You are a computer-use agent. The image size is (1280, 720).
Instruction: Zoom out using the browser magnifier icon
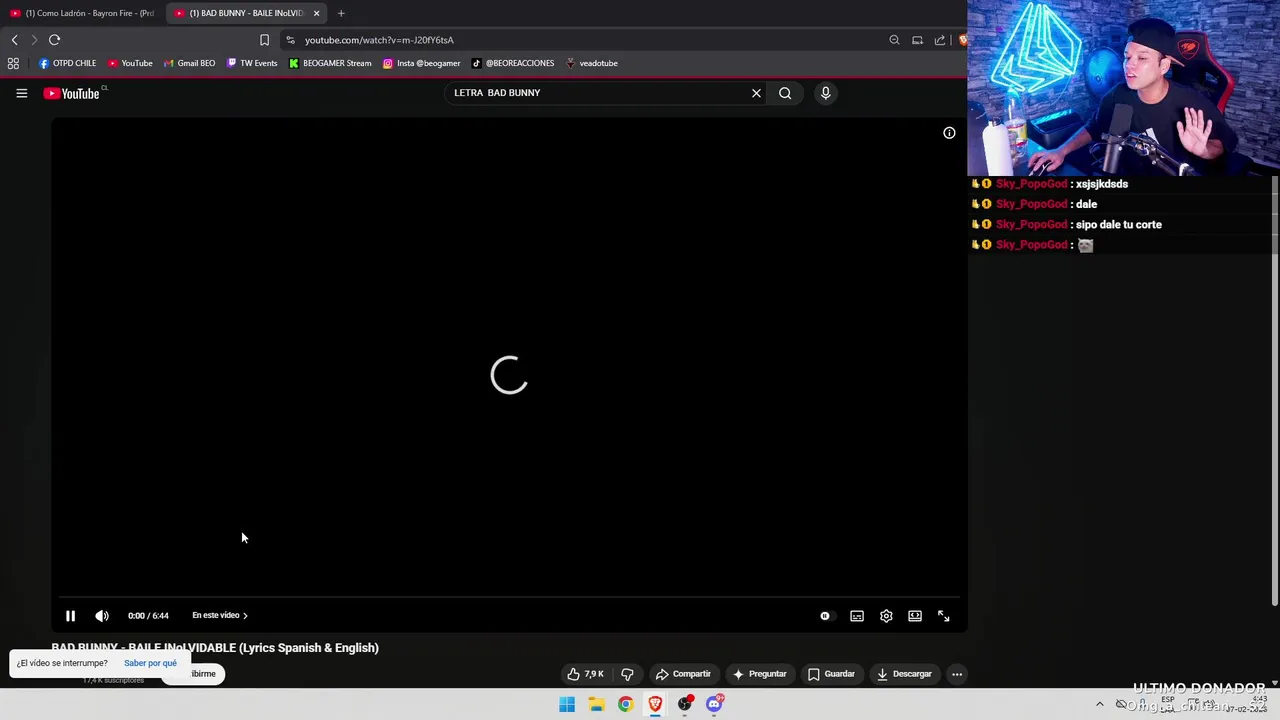point(894,40)
